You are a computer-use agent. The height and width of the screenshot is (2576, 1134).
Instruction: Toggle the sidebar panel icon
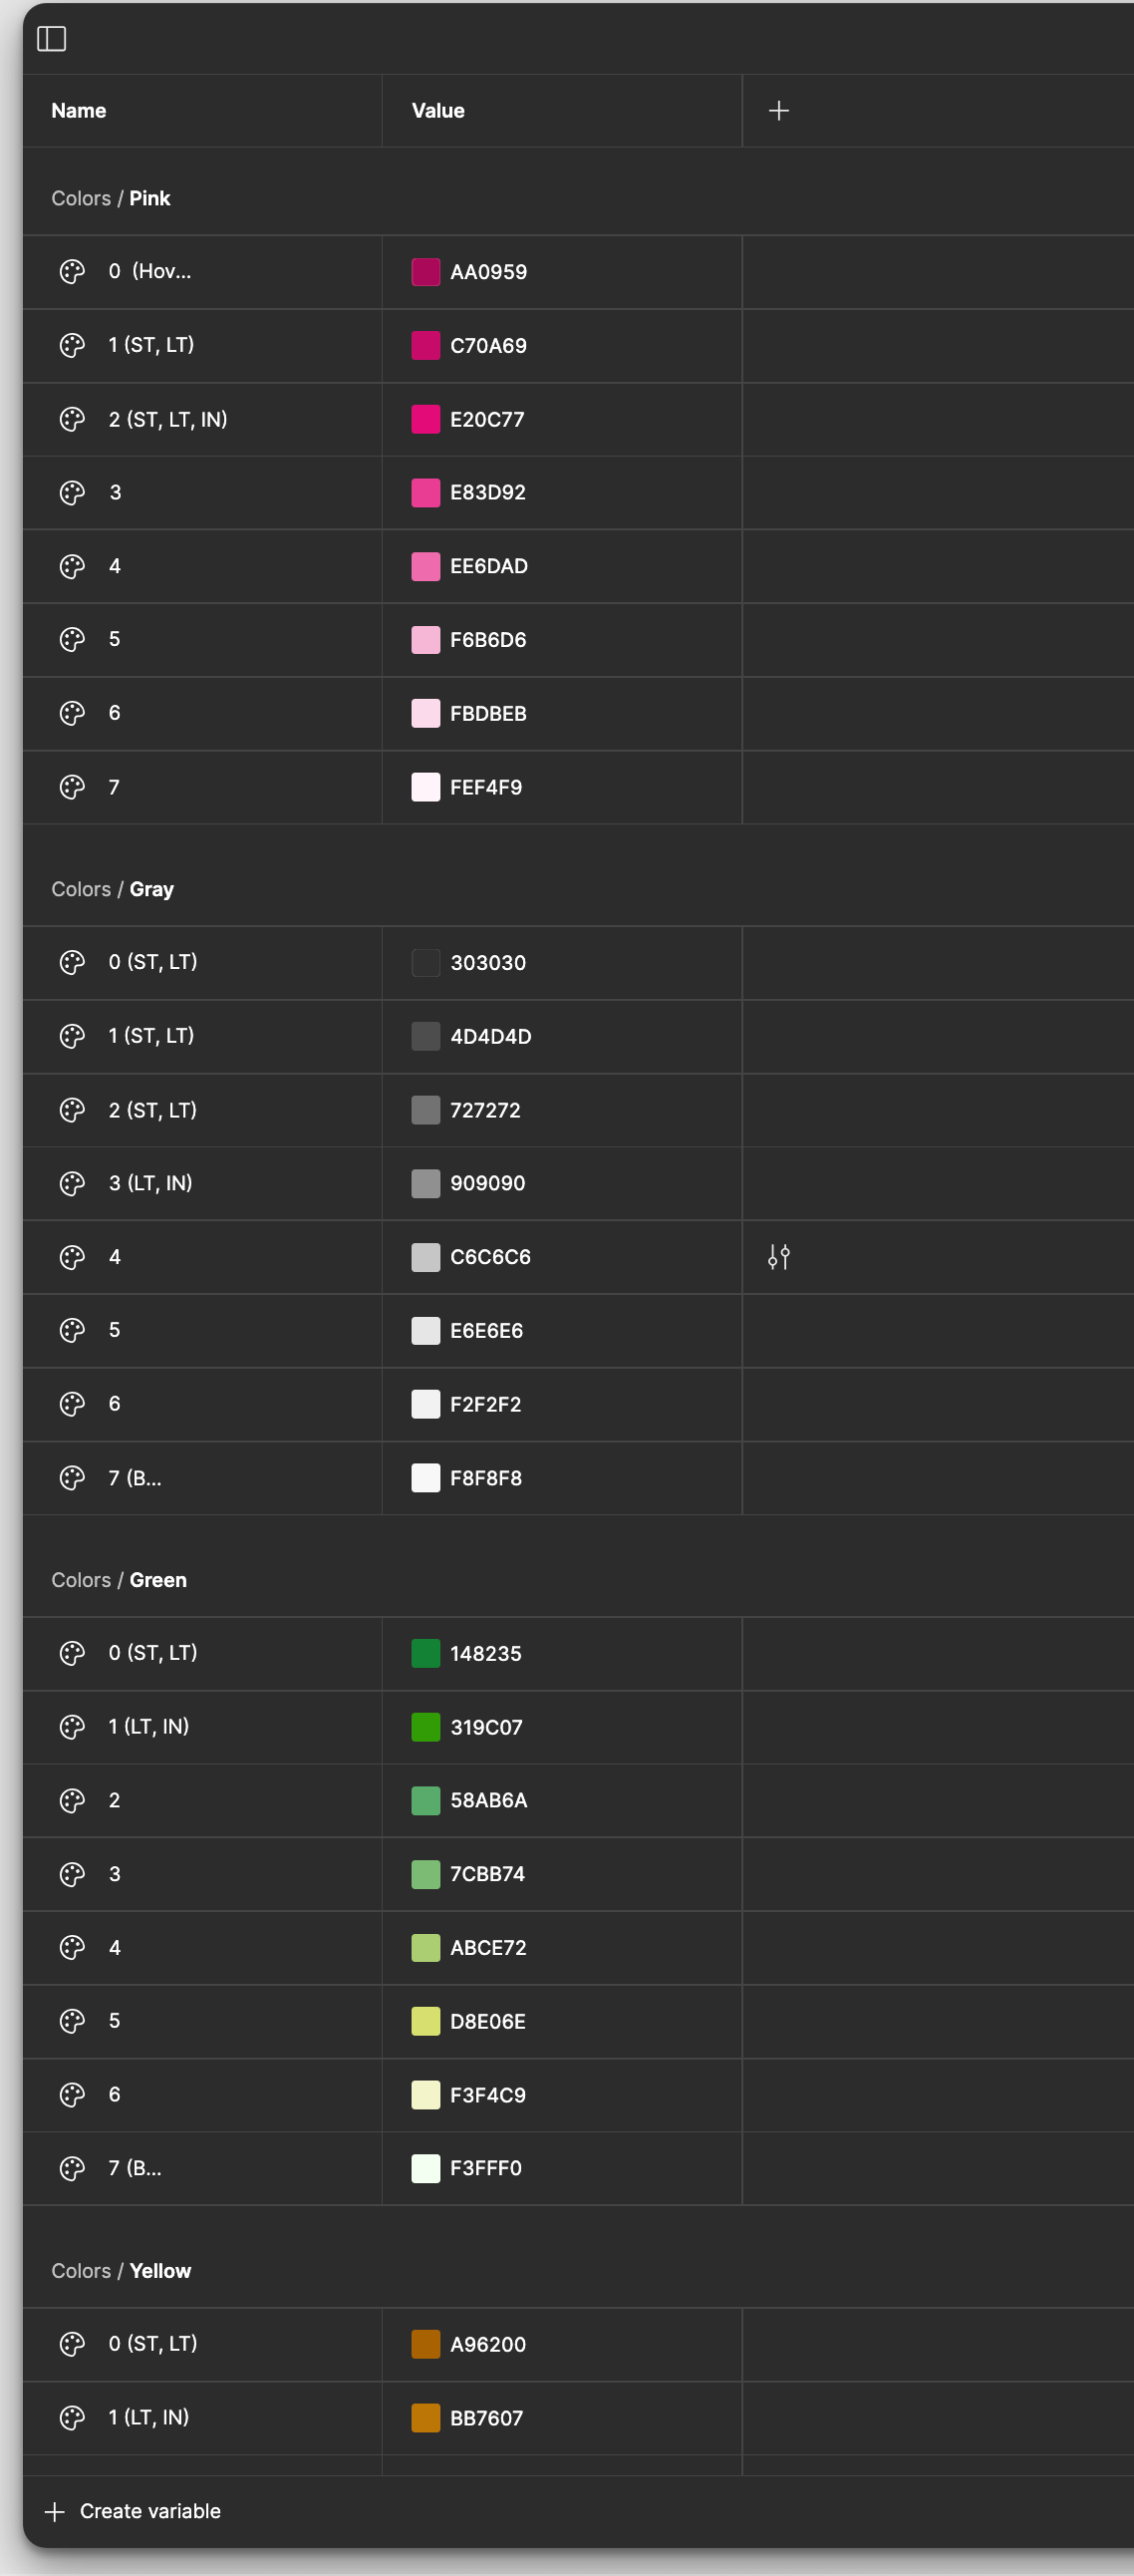click(x=51, y=39)
